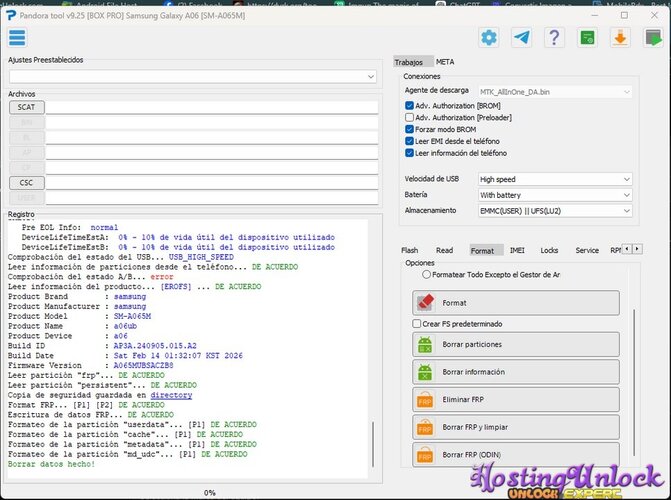Open the hamburger main menu

pos(17,38)
